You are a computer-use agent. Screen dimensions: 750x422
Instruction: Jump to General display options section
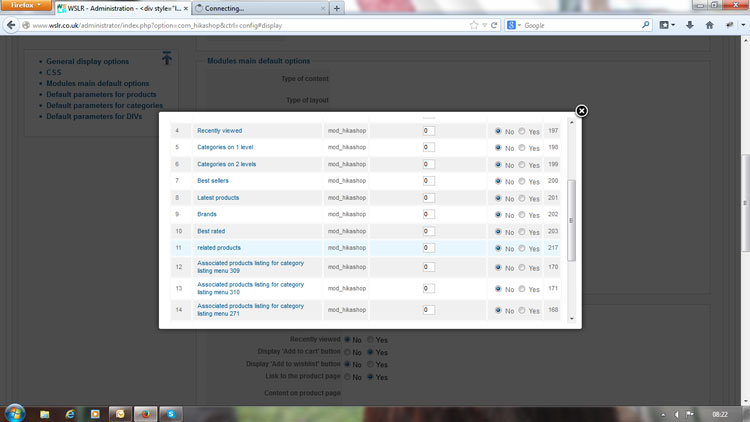[88, 61]
